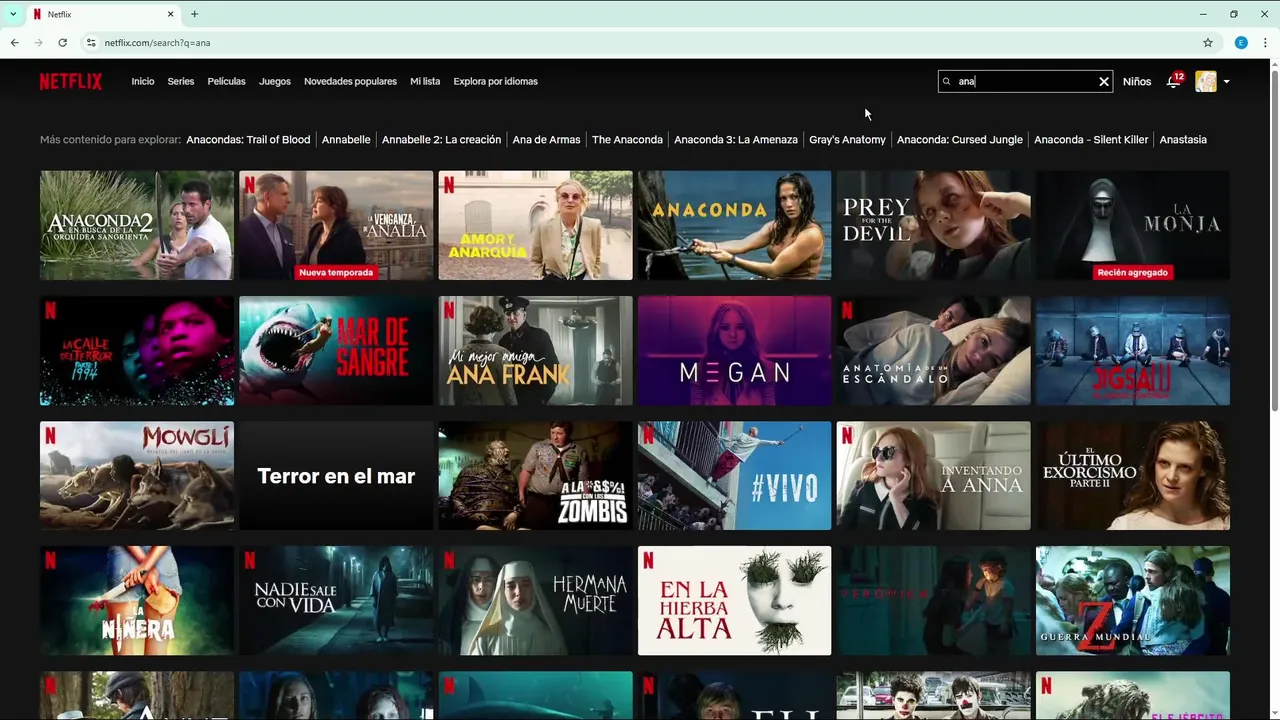The height and width of the screenshot is (720, 1280).
Task: Click the address bar URL
Action: click(x=157, y=43)
